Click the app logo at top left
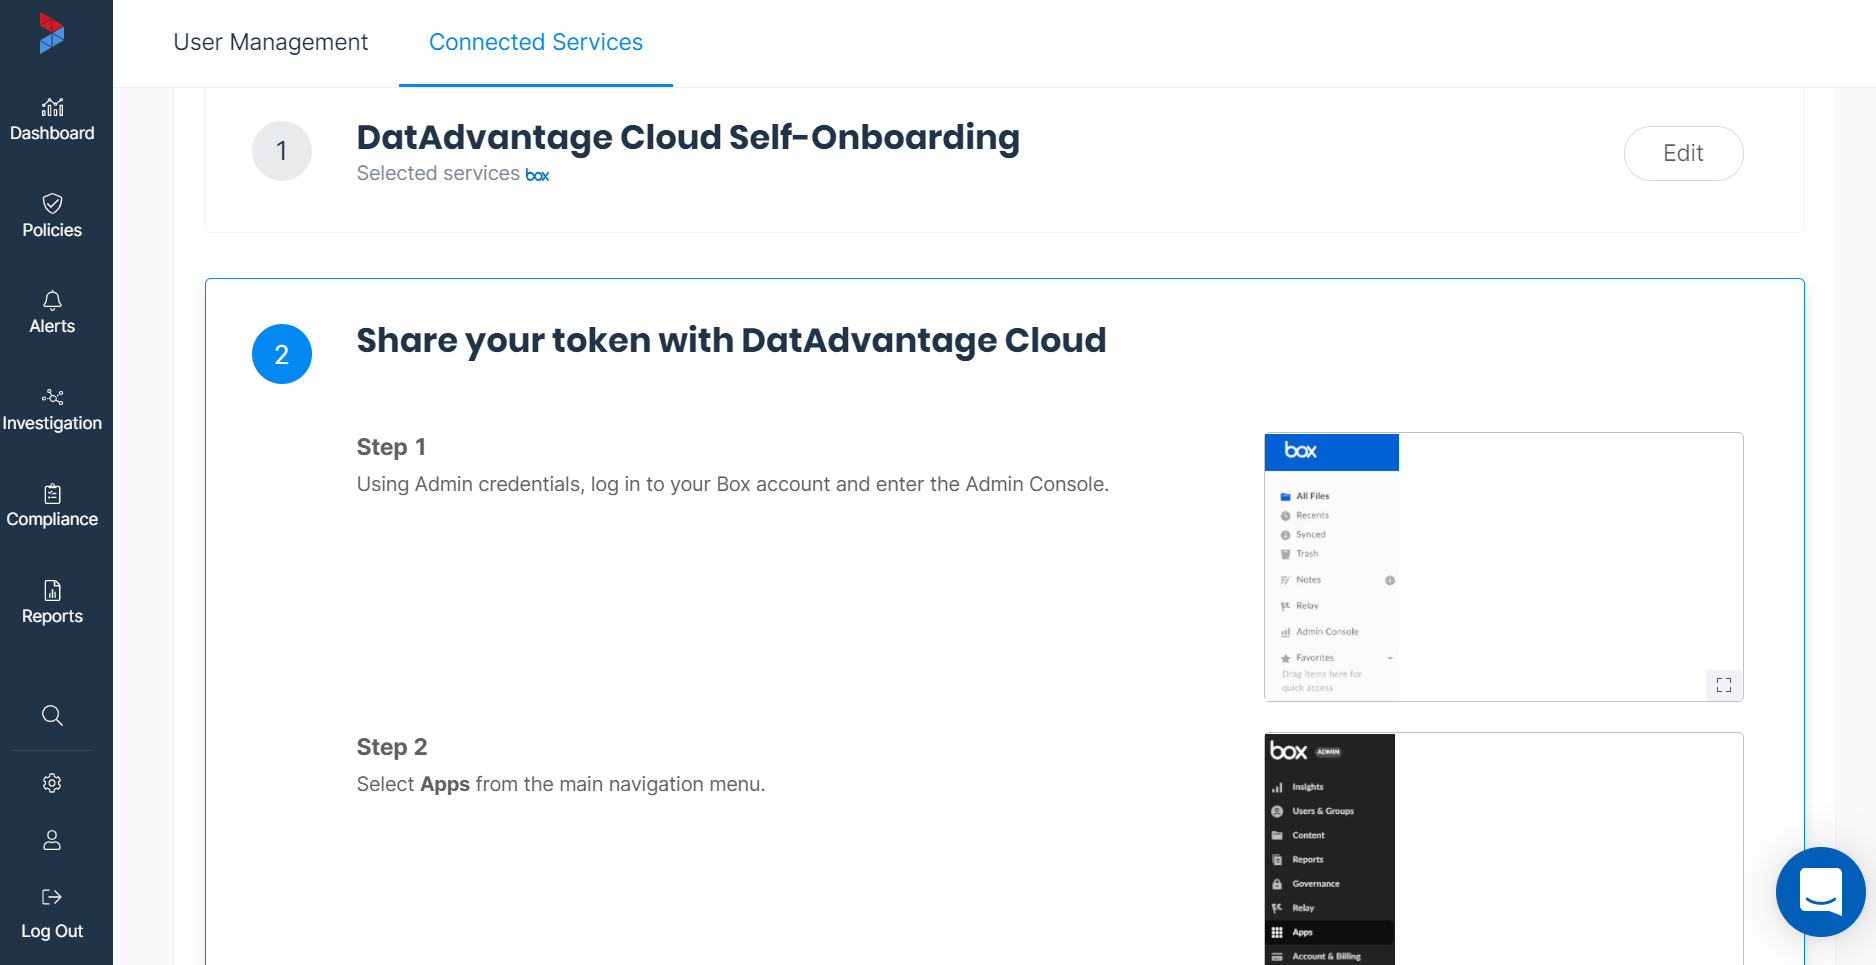The width and height of the screenshot is (1876, 965). coord(52,33)
